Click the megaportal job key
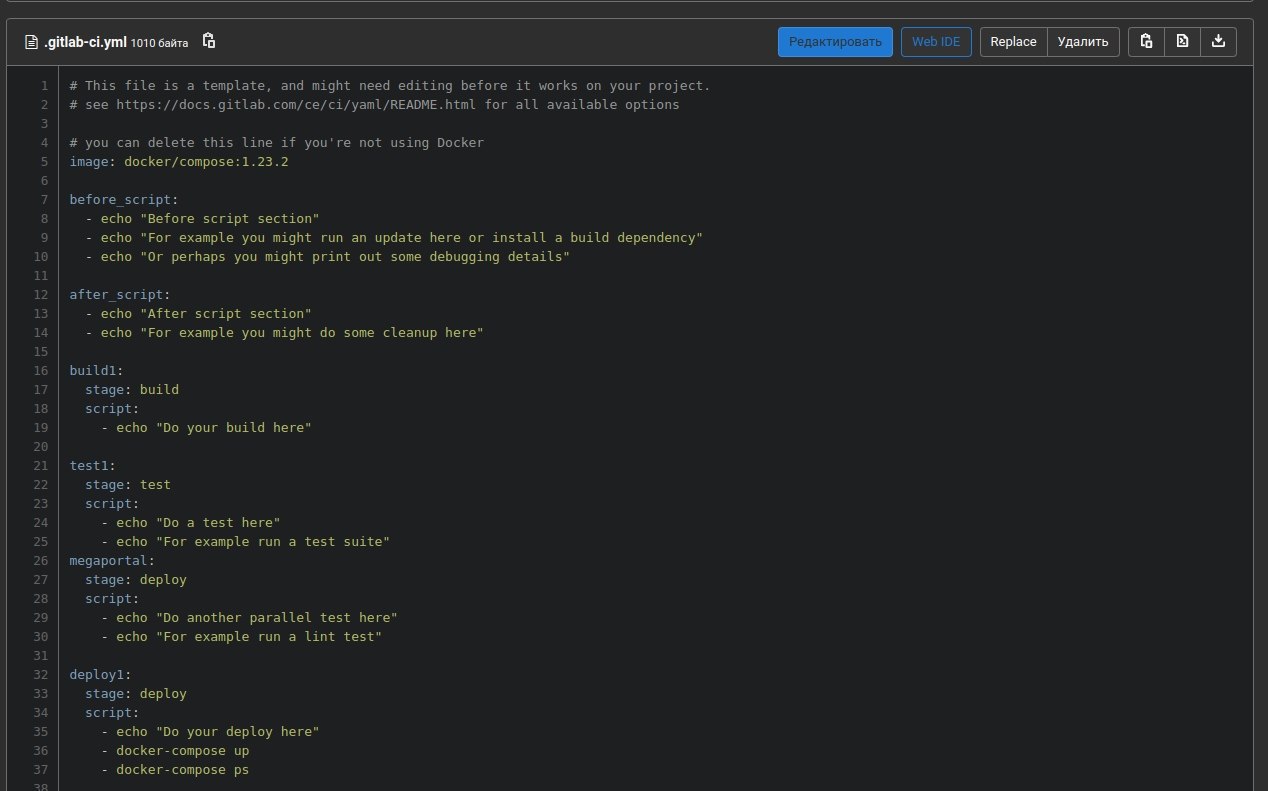 click(x=108, y=561)
